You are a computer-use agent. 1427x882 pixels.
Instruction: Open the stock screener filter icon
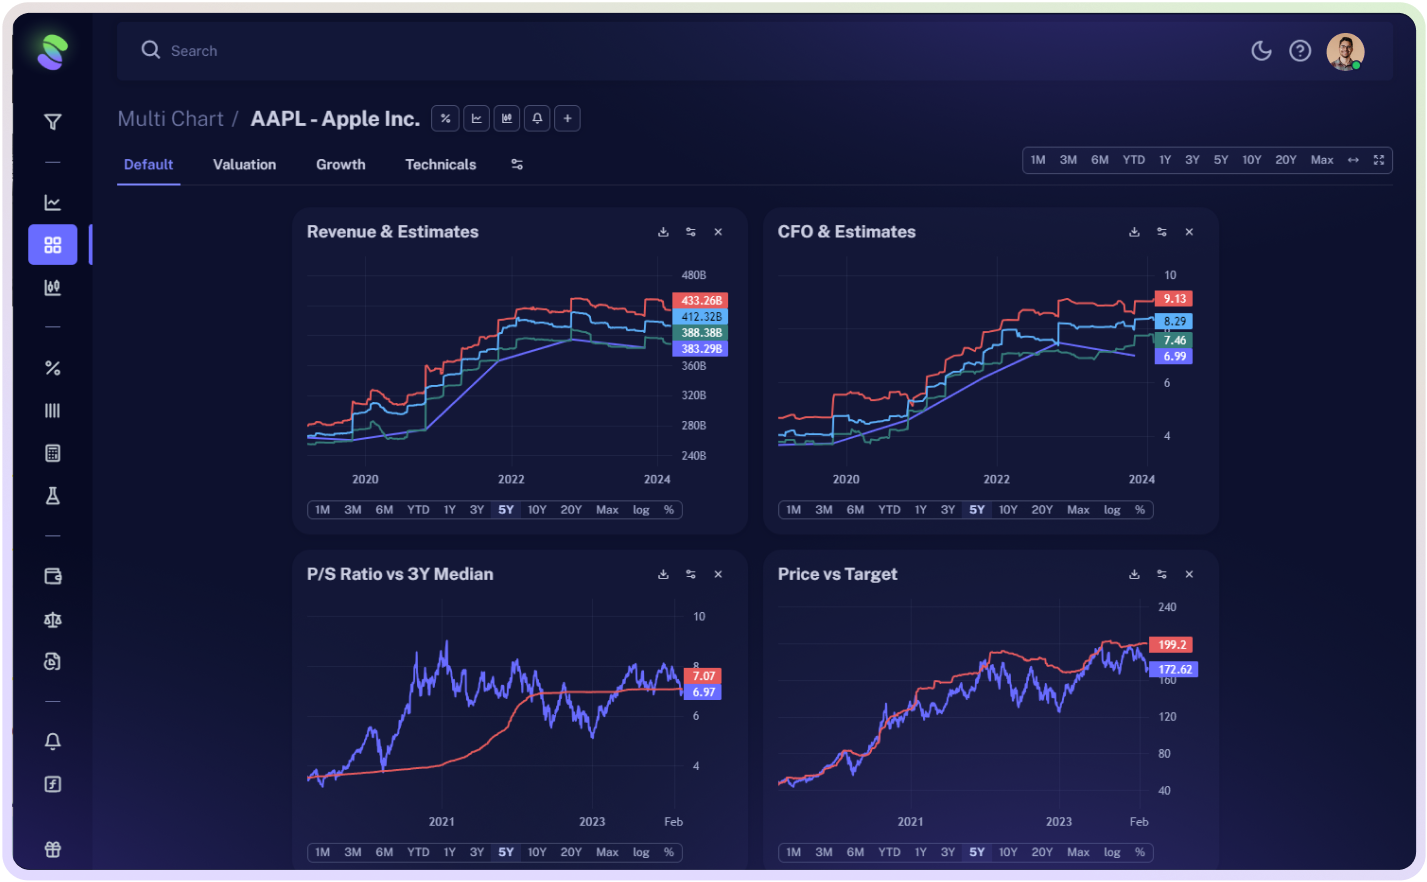pos(52,121)
